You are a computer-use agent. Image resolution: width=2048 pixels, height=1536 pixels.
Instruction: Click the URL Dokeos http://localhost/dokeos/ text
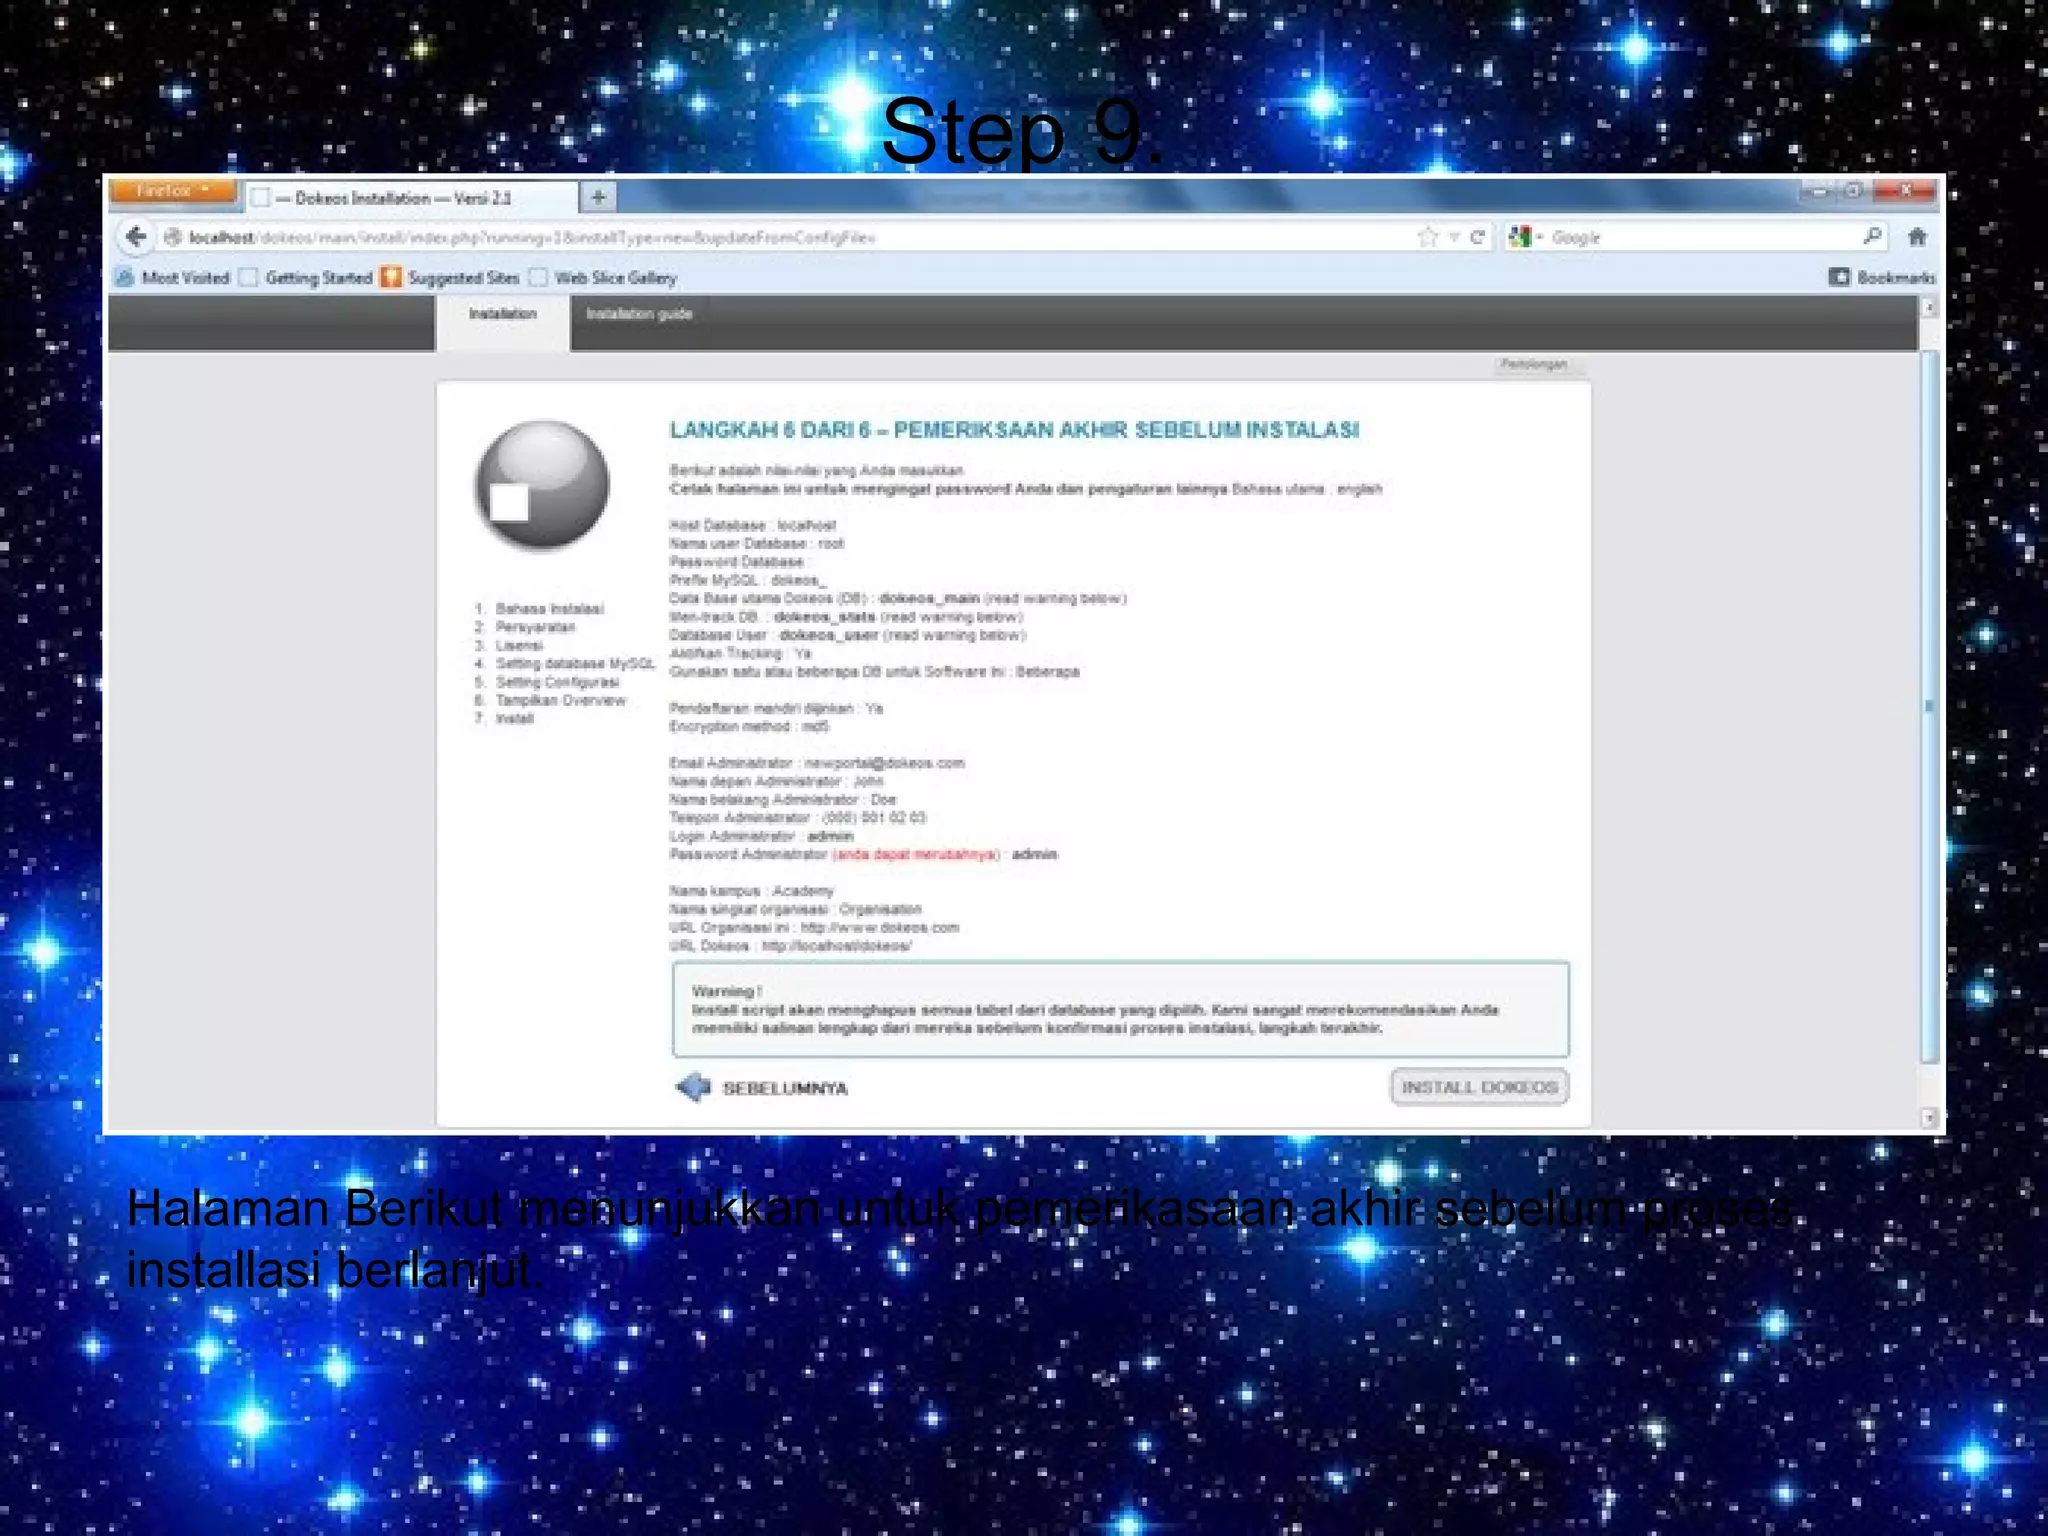point(836,946)
